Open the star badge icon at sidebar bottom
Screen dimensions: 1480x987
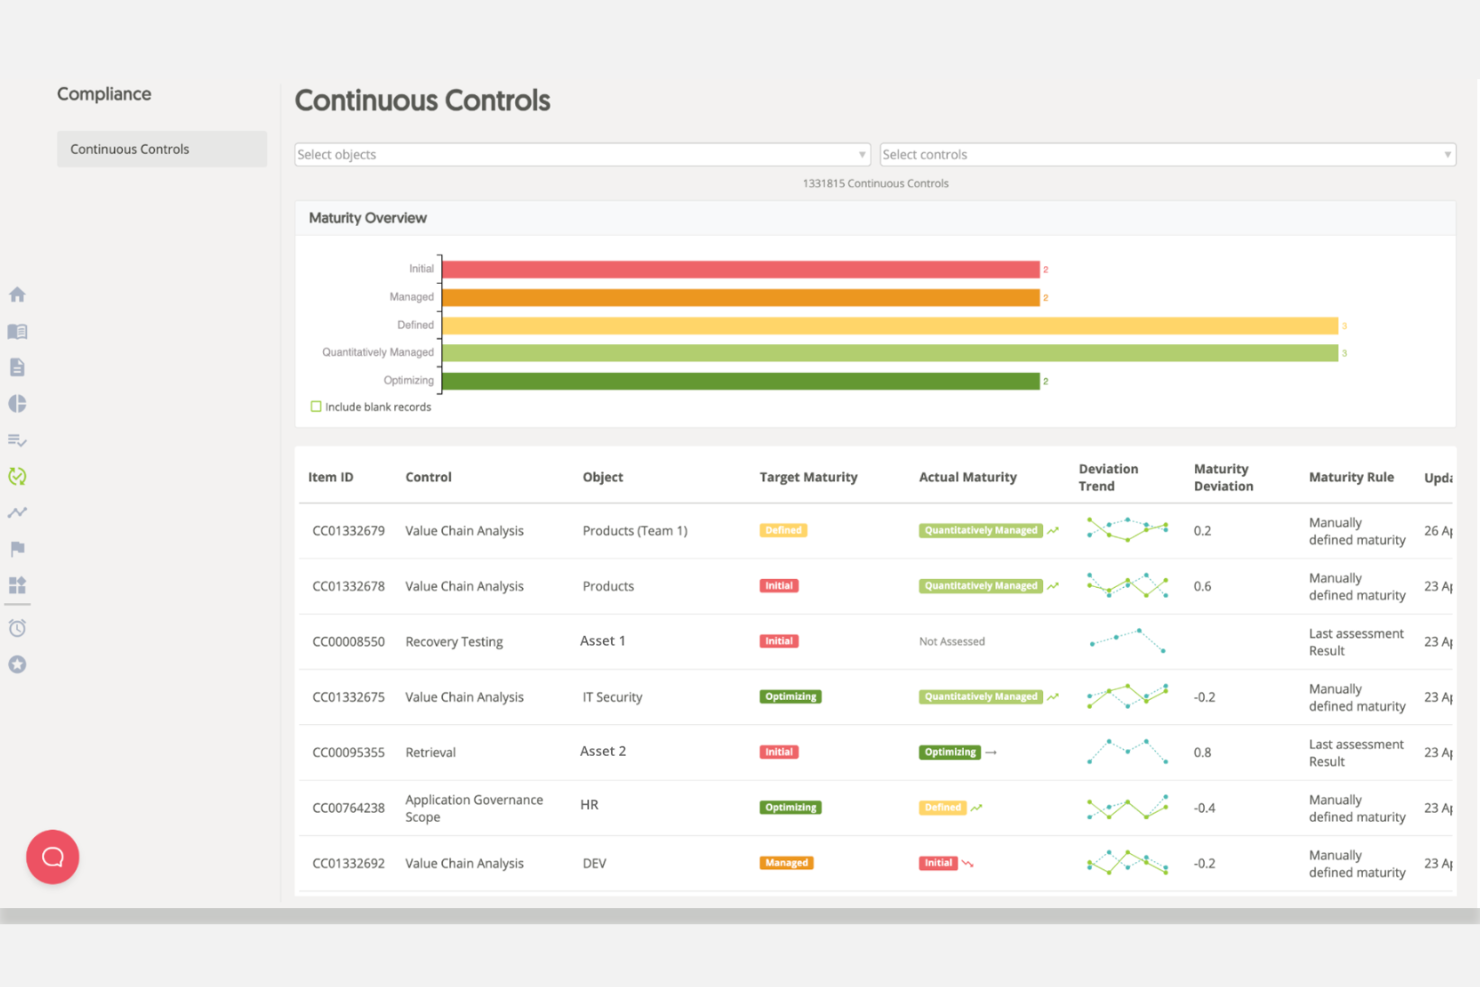click(x=17, y=664)
